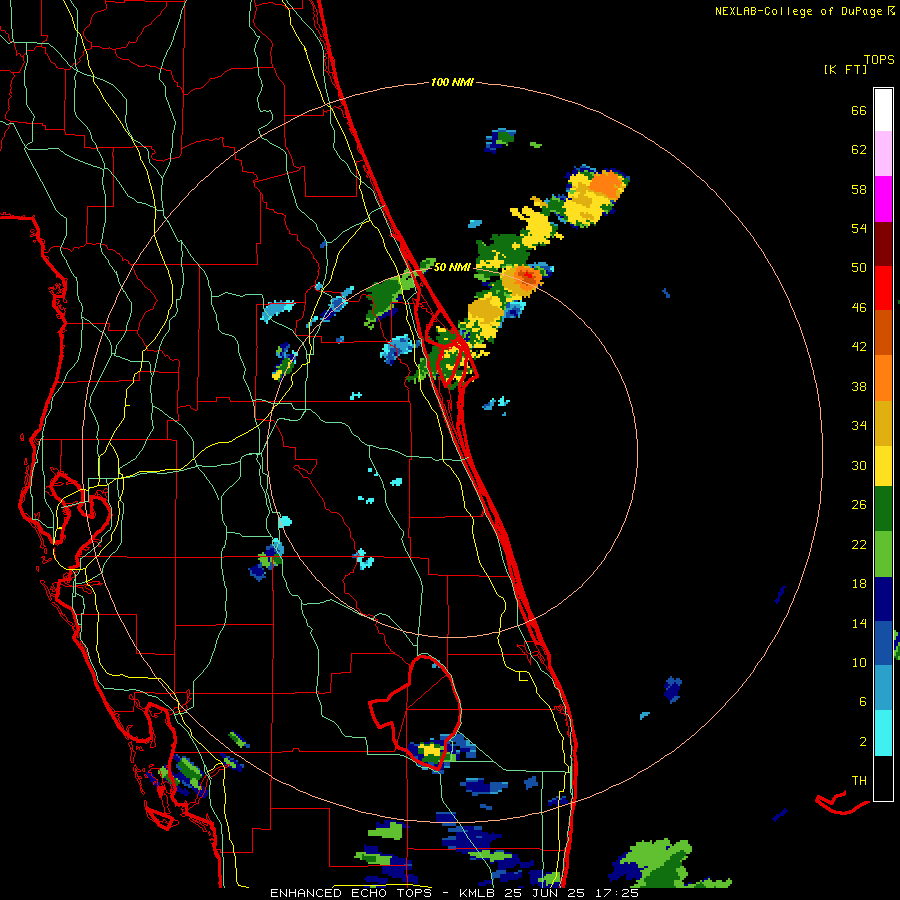Click the dark orange 42 kft swatch
900x900 pixels.
pos(883,333)
